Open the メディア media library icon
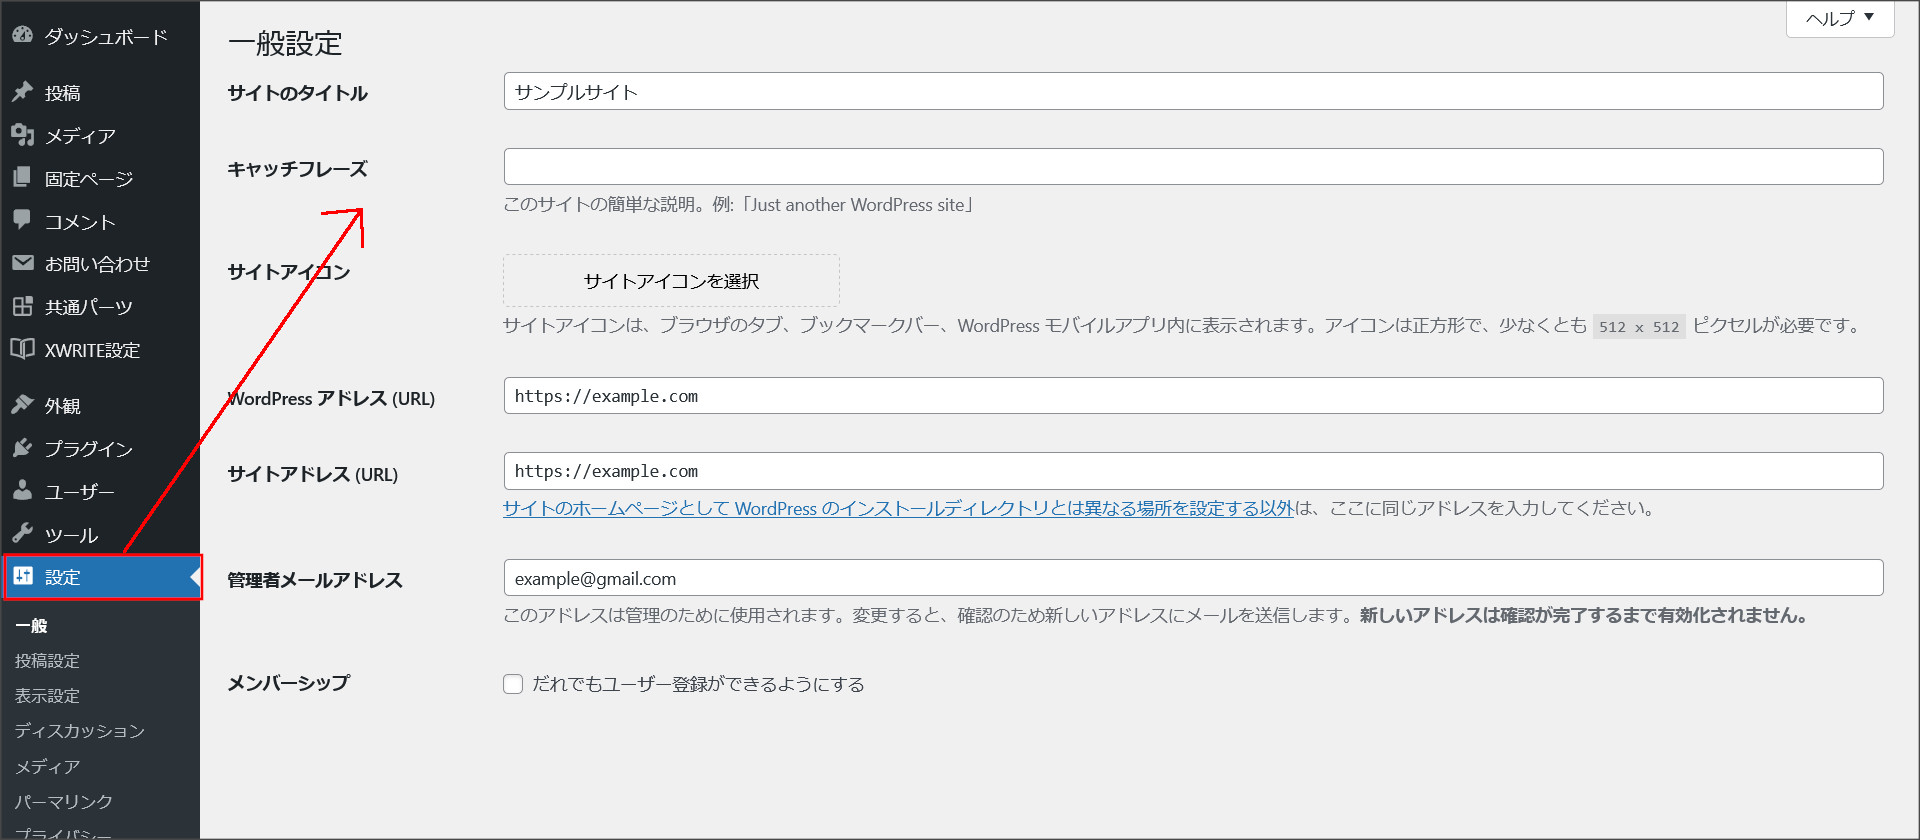This screenshot has height=840, width=1920. pos(22,135)
